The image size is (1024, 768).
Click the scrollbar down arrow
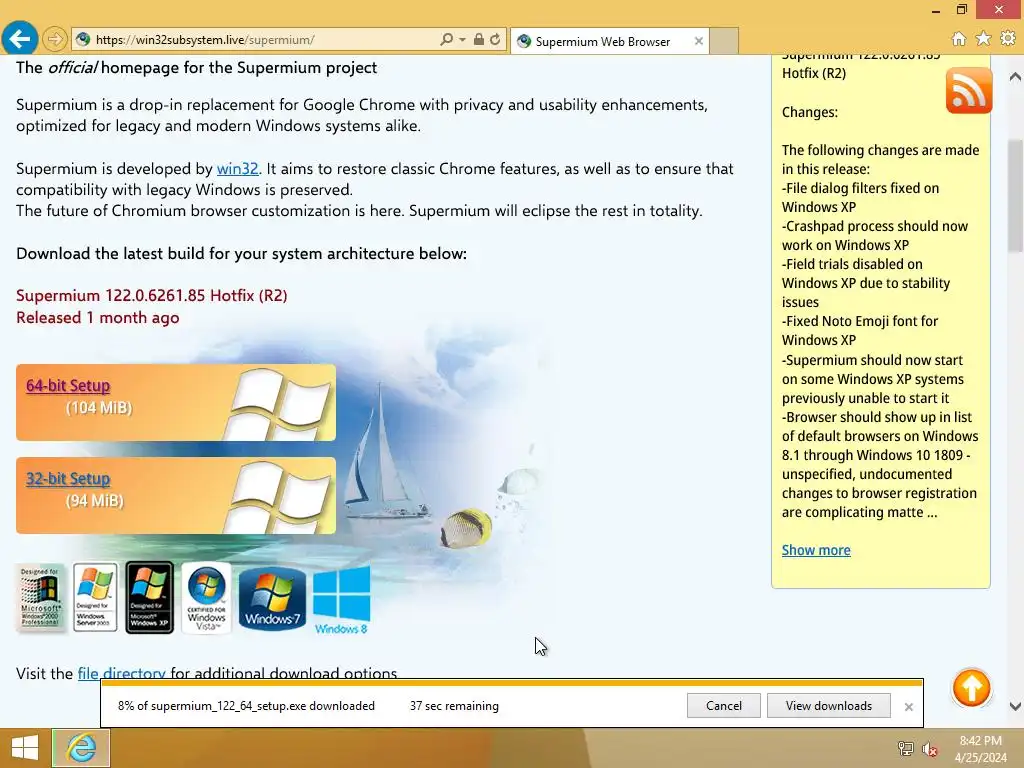coord(1015,706)
